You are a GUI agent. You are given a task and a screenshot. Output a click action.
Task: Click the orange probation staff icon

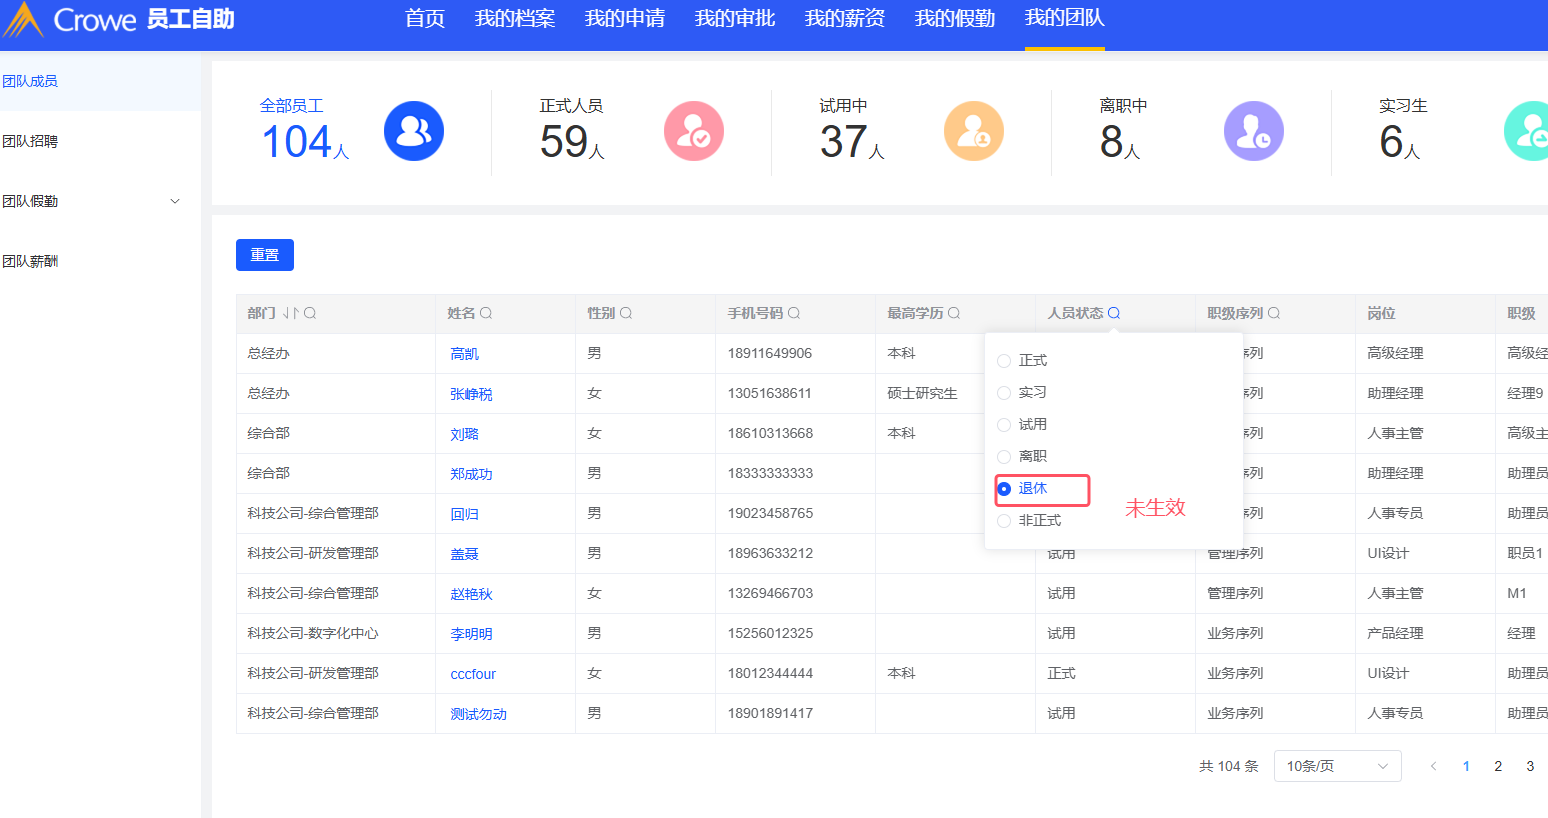coord(973,131)
